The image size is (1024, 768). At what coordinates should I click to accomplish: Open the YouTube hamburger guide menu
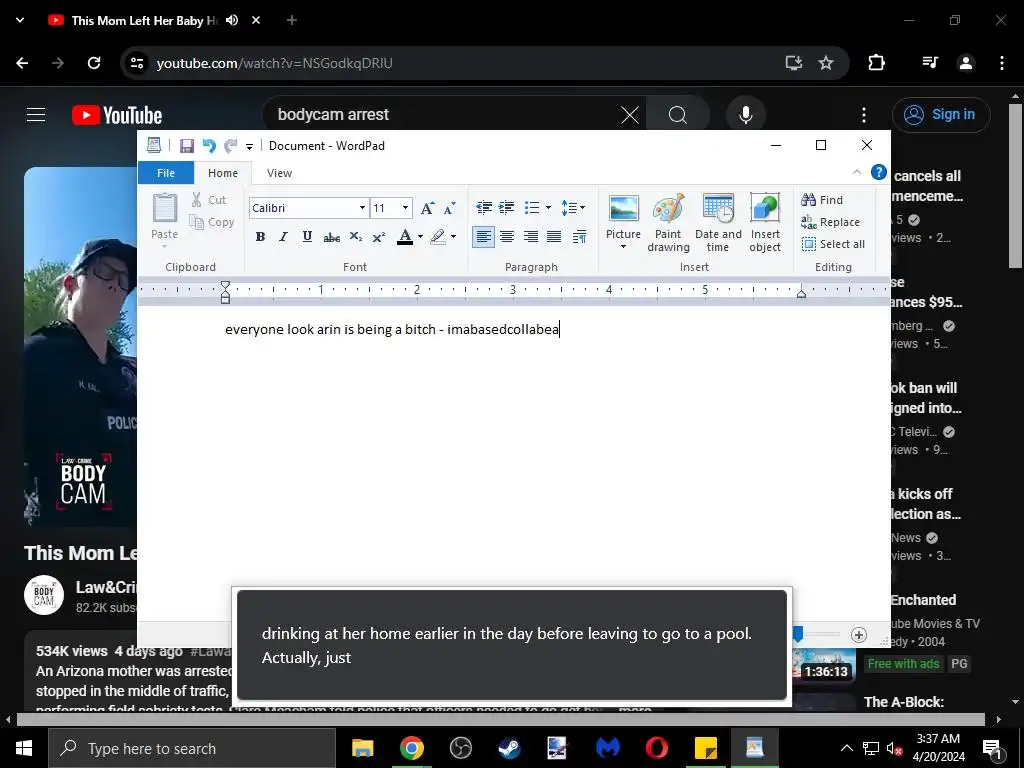tap(36, 115)
